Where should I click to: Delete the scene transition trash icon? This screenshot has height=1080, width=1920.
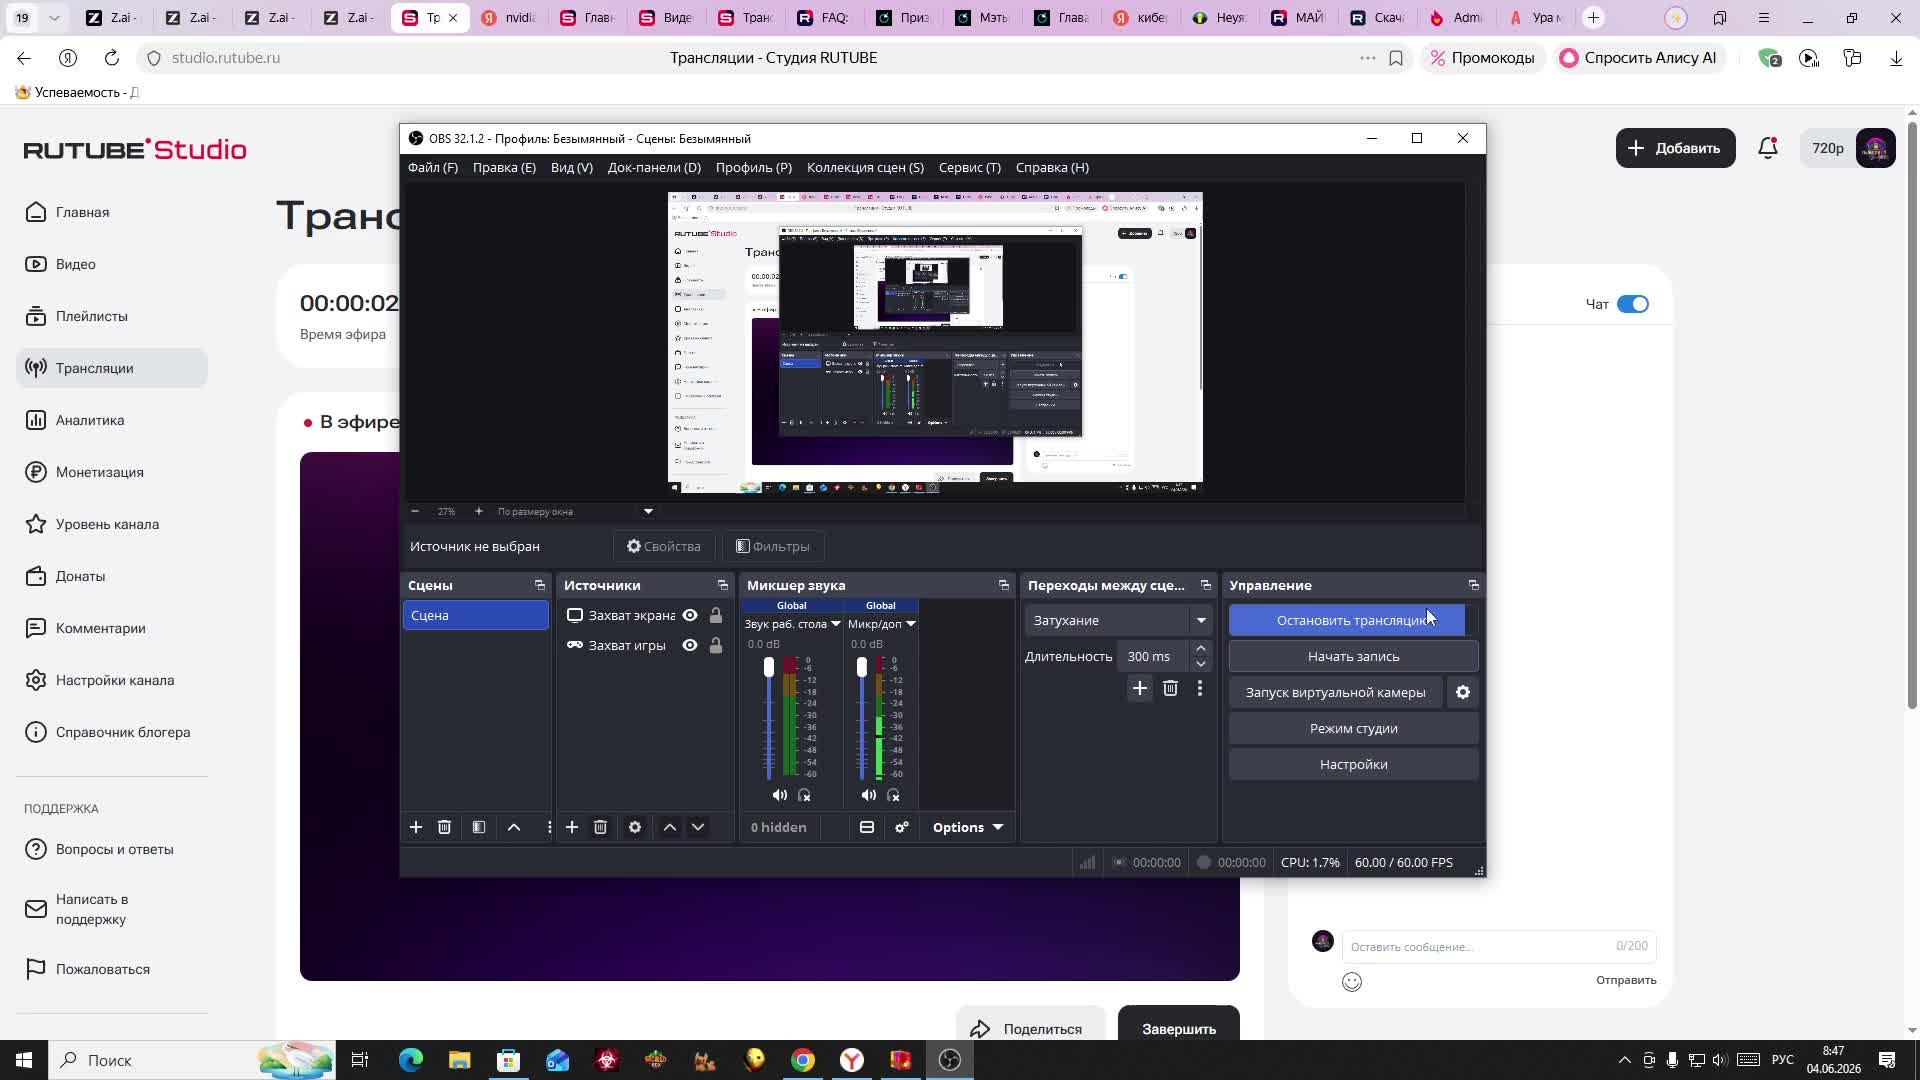pyautogui.click(x=1170, y=688)
